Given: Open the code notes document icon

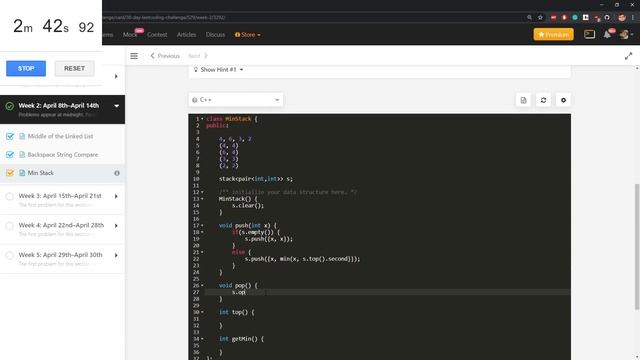Looking at the screenshot, I should pyautogui.click(x=523, y=100).
